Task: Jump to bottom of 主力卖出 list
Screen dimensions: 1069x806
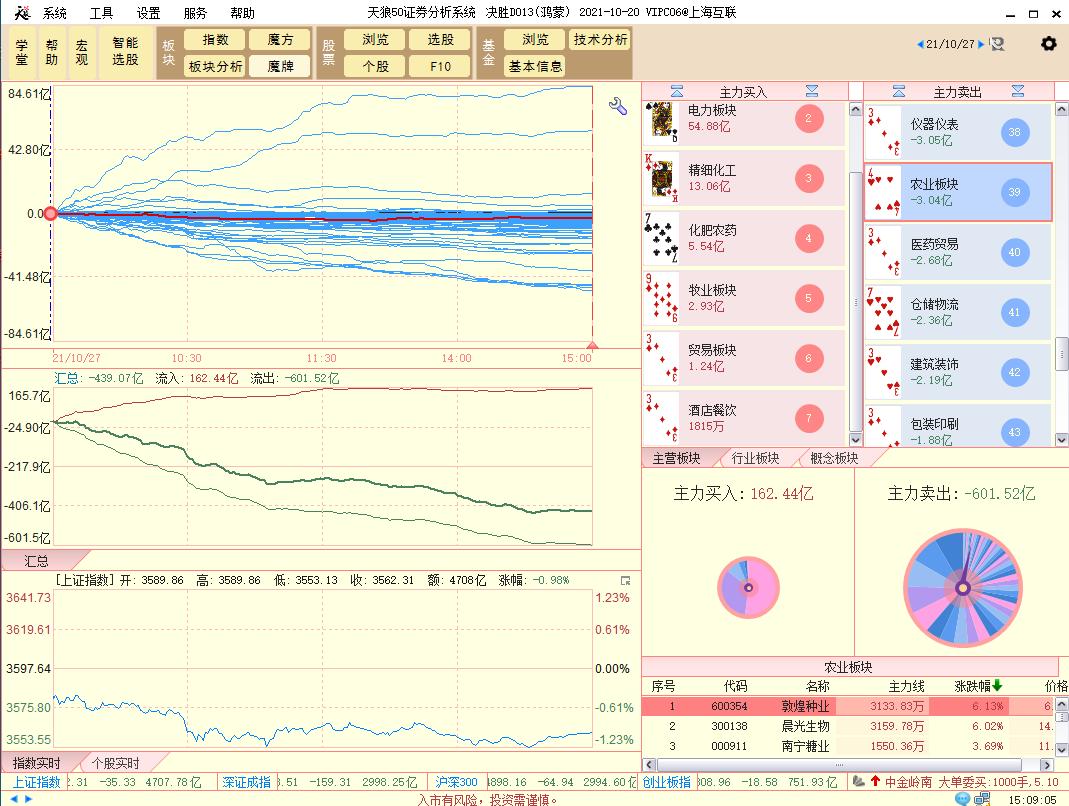Action: 1018,91
